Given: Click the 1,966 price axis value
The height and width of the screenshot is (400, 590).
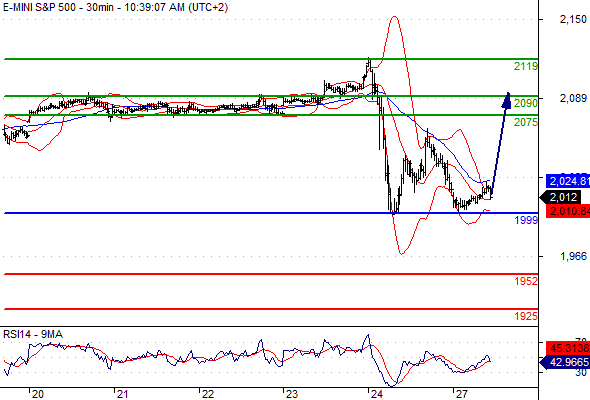Looking at the screenshot, I should tap(573, 256).
